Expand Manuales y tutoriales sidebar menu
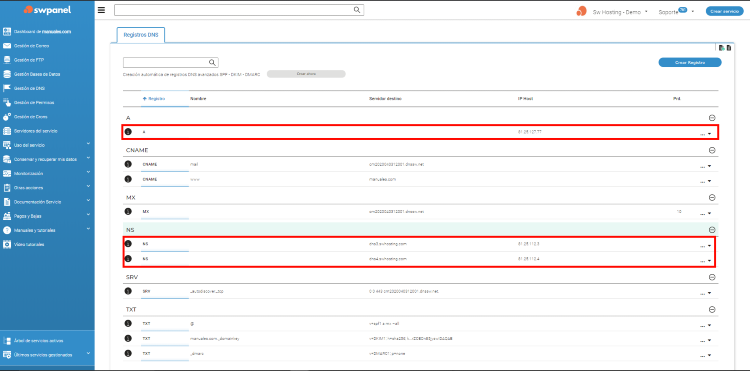 [88, 229]
